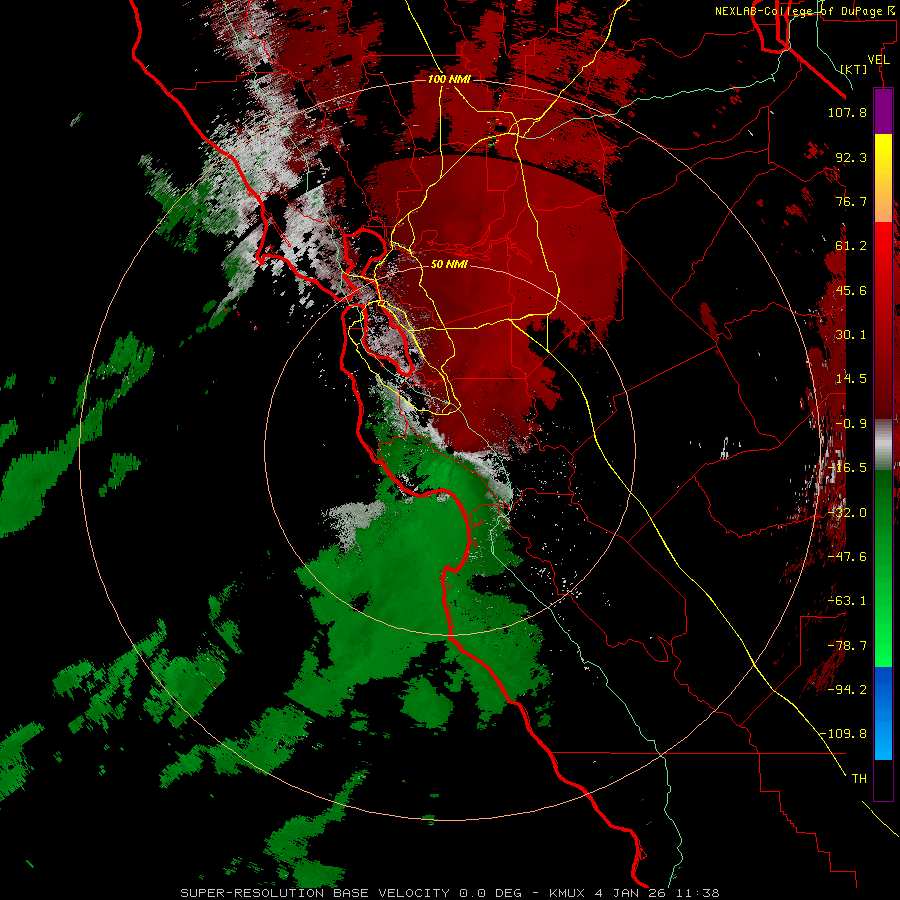Click the -32.0 scale value
Image resolution: width=900 pixels, height=900 pixels.
847,513
